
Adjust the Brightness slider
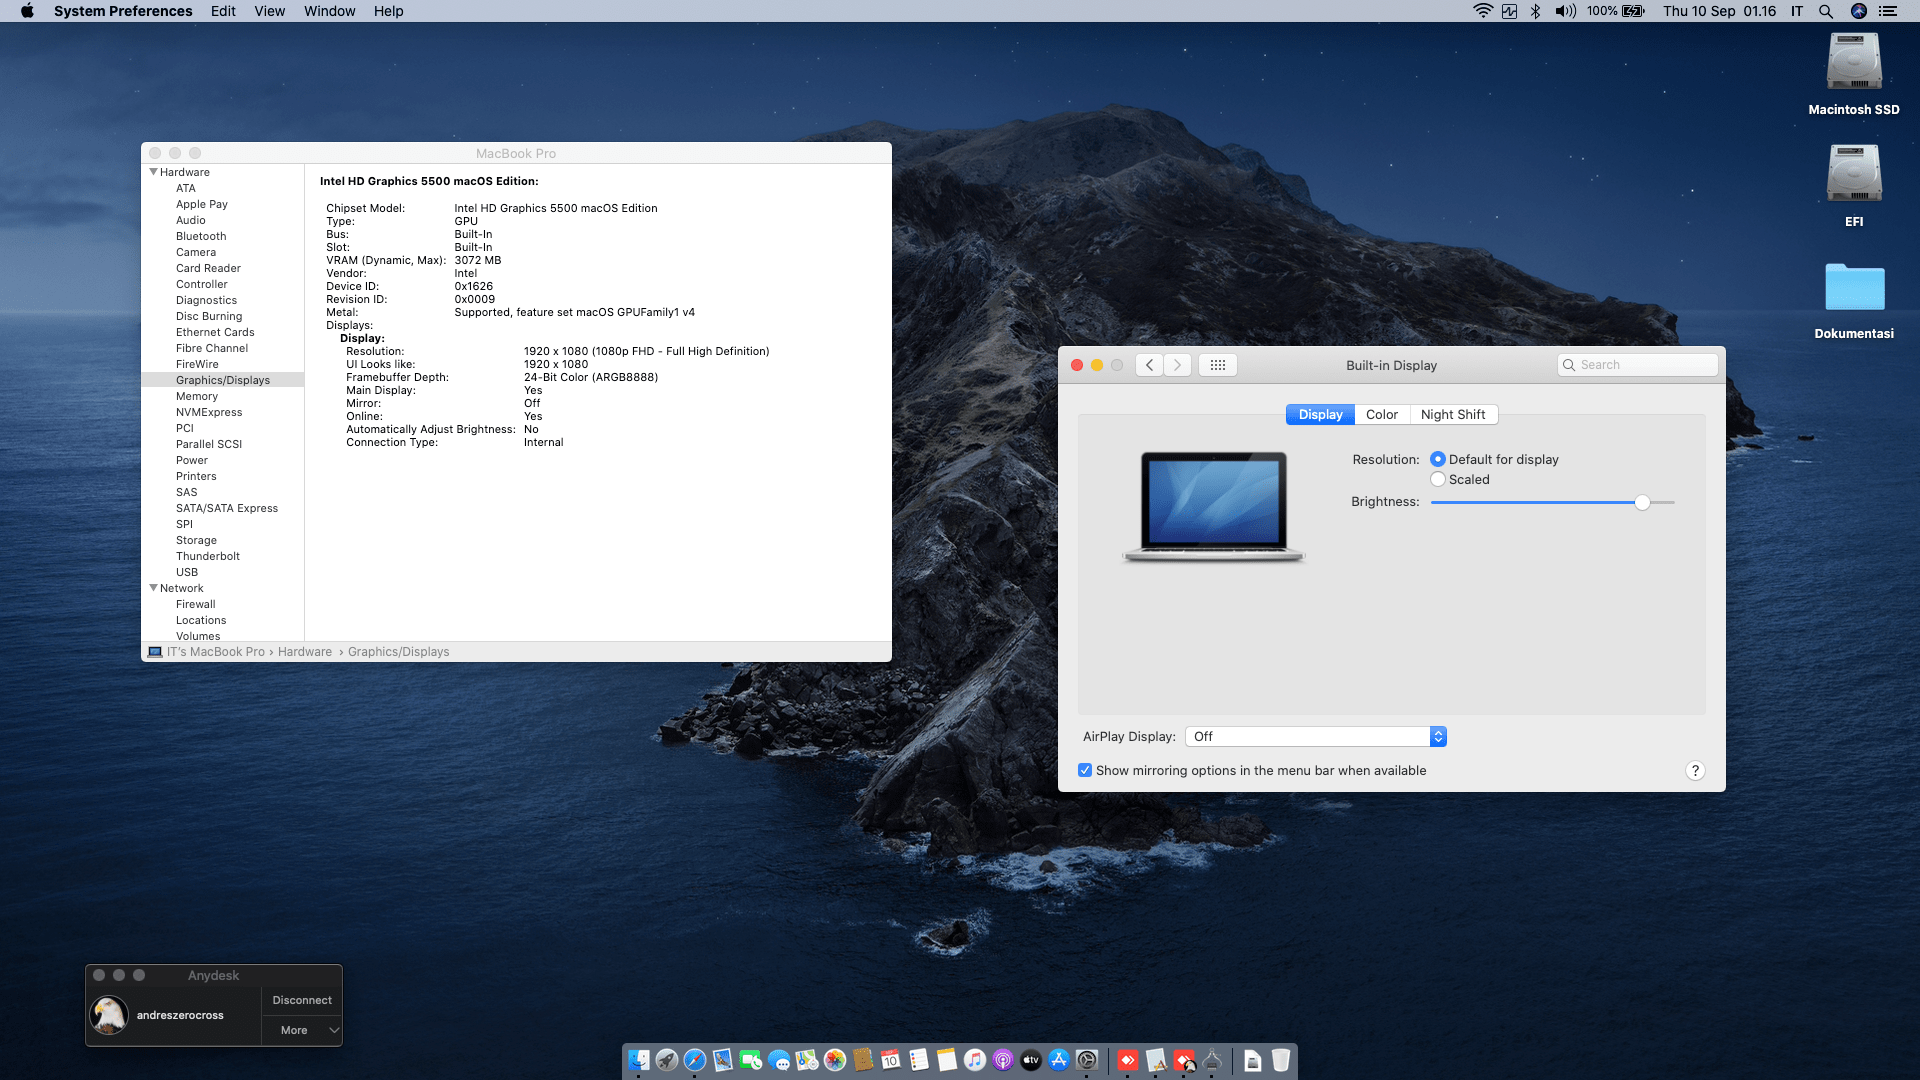(x=1642, y=502)
